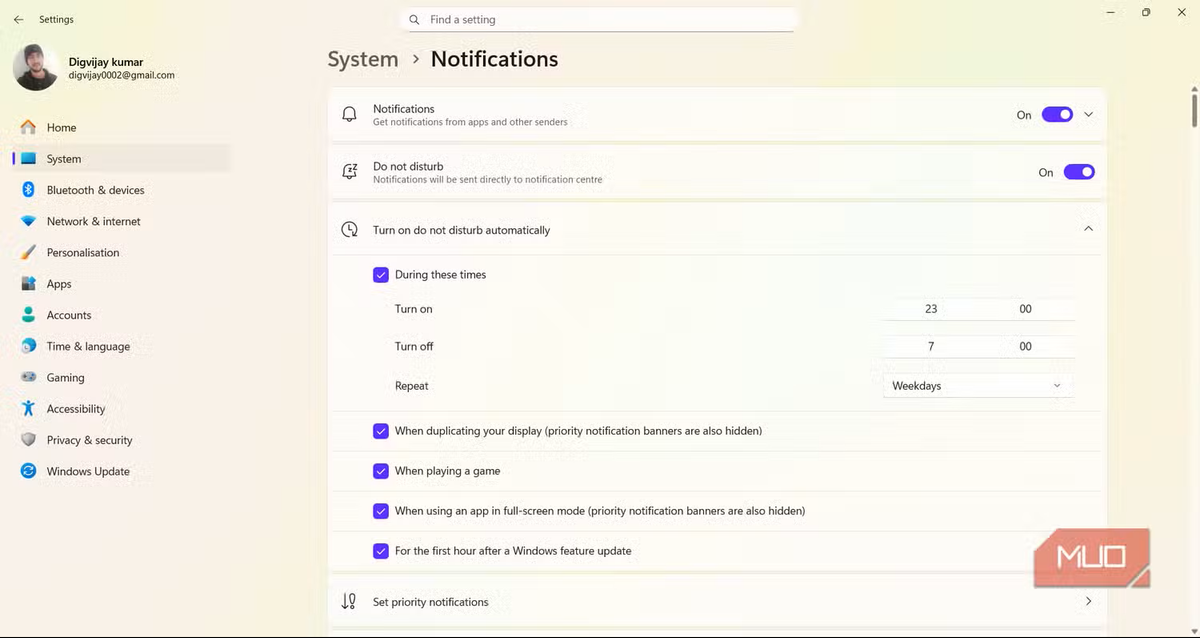Click the Find a setting search box

pyautogui.click(x=600, y=20)
